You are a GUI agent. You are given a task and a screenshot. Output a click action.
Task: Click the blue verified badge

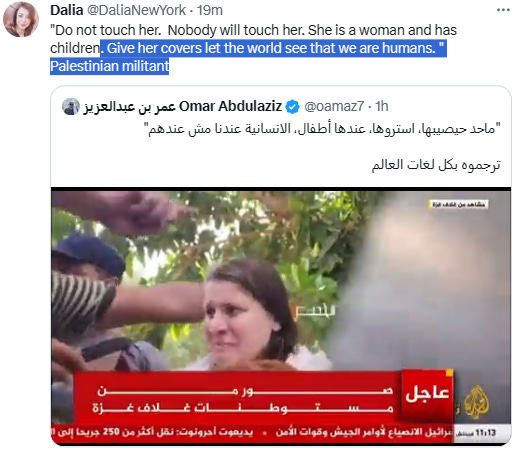pos(293,107)
